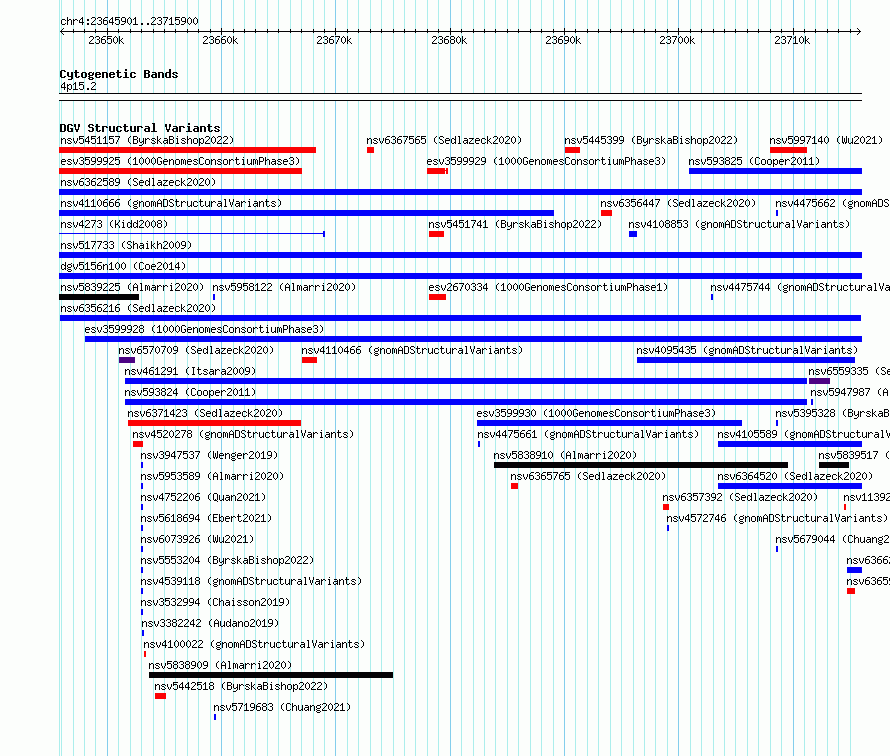Click nsv517733 (Shaikh2009) label
This screenshot has height=756, width=890.
[x=126, y=245]
